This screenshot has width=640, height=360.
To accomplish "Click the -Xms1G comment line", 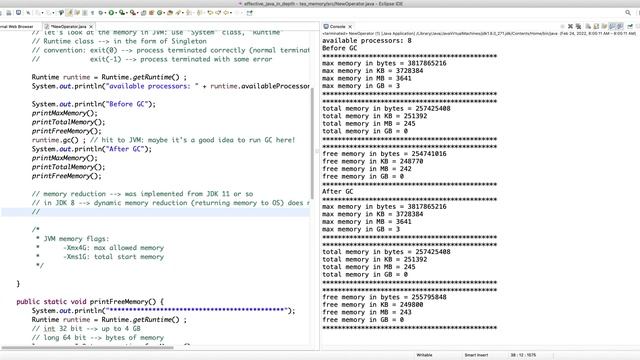I will pyautogui.click(x=100, y=257).
